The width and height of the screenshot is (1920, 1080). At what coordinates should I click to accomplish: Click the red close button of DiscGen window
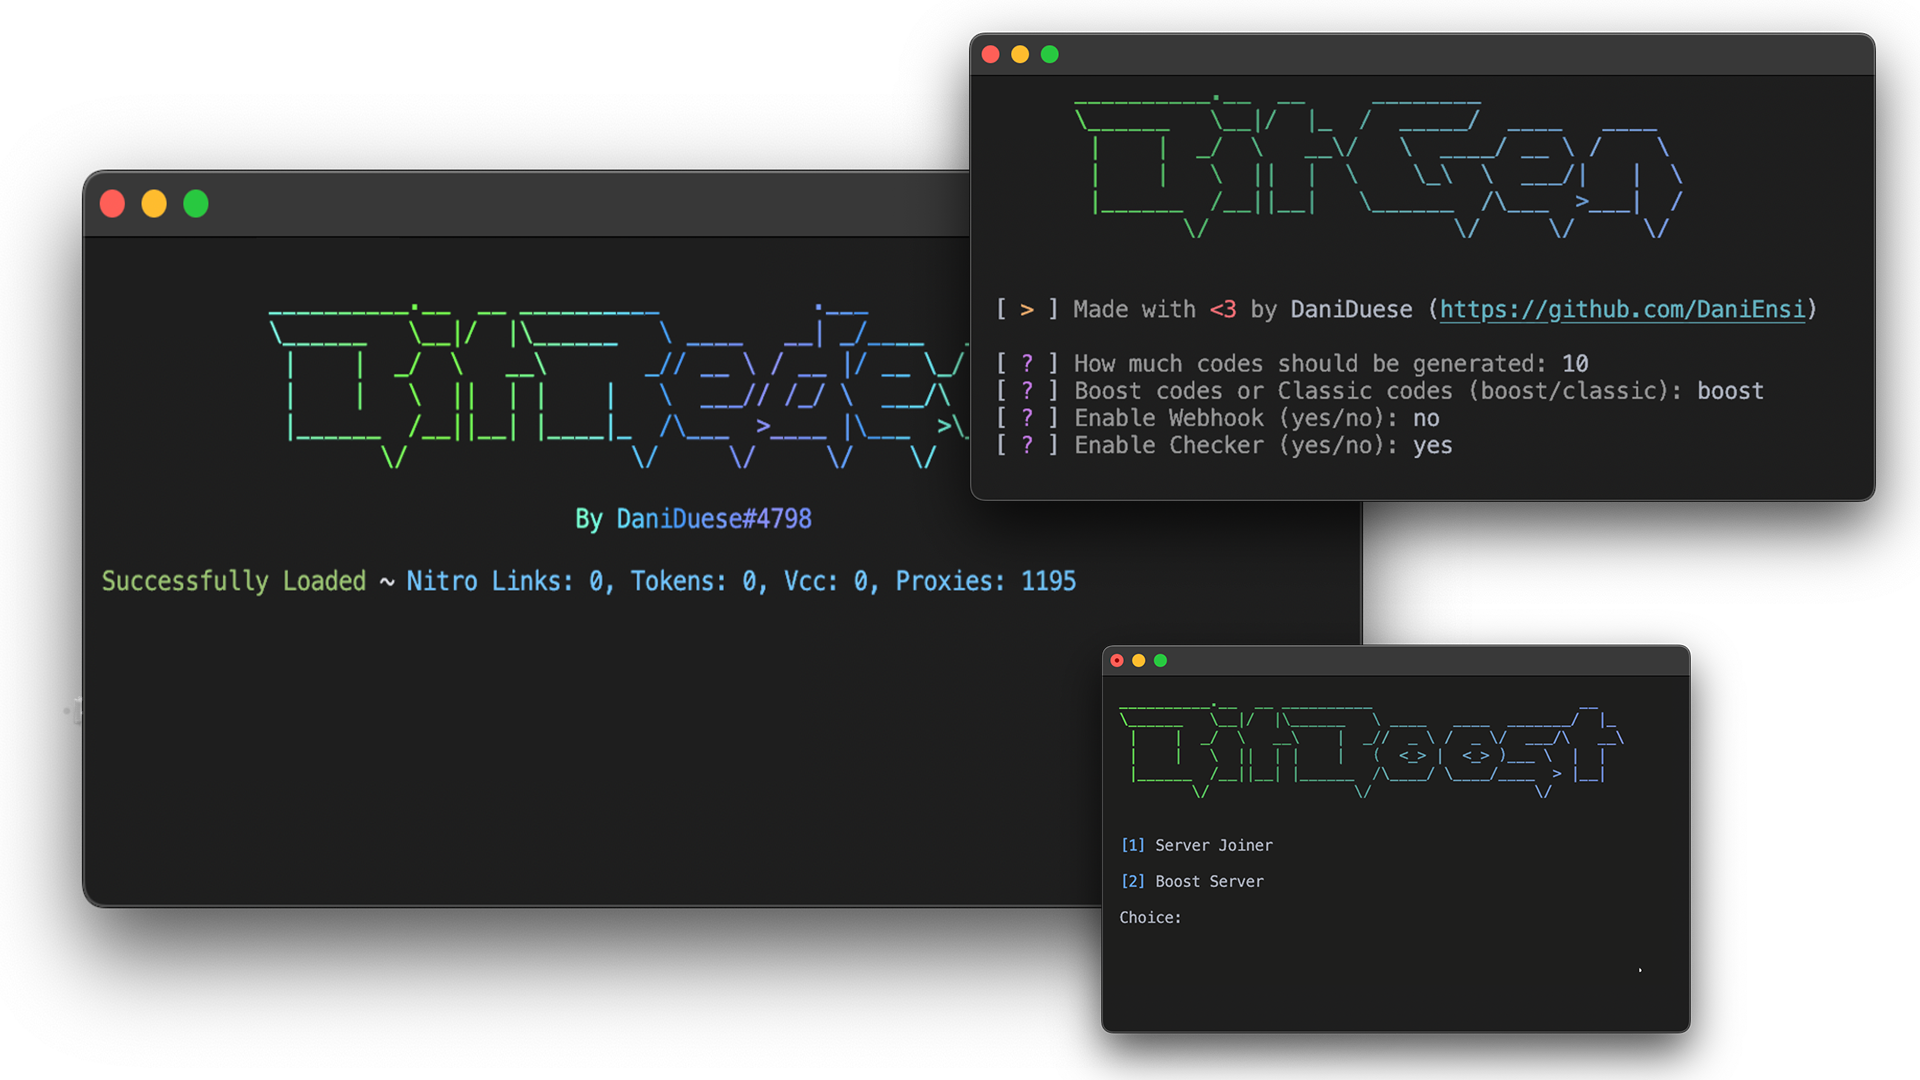(x=990, y=54)
